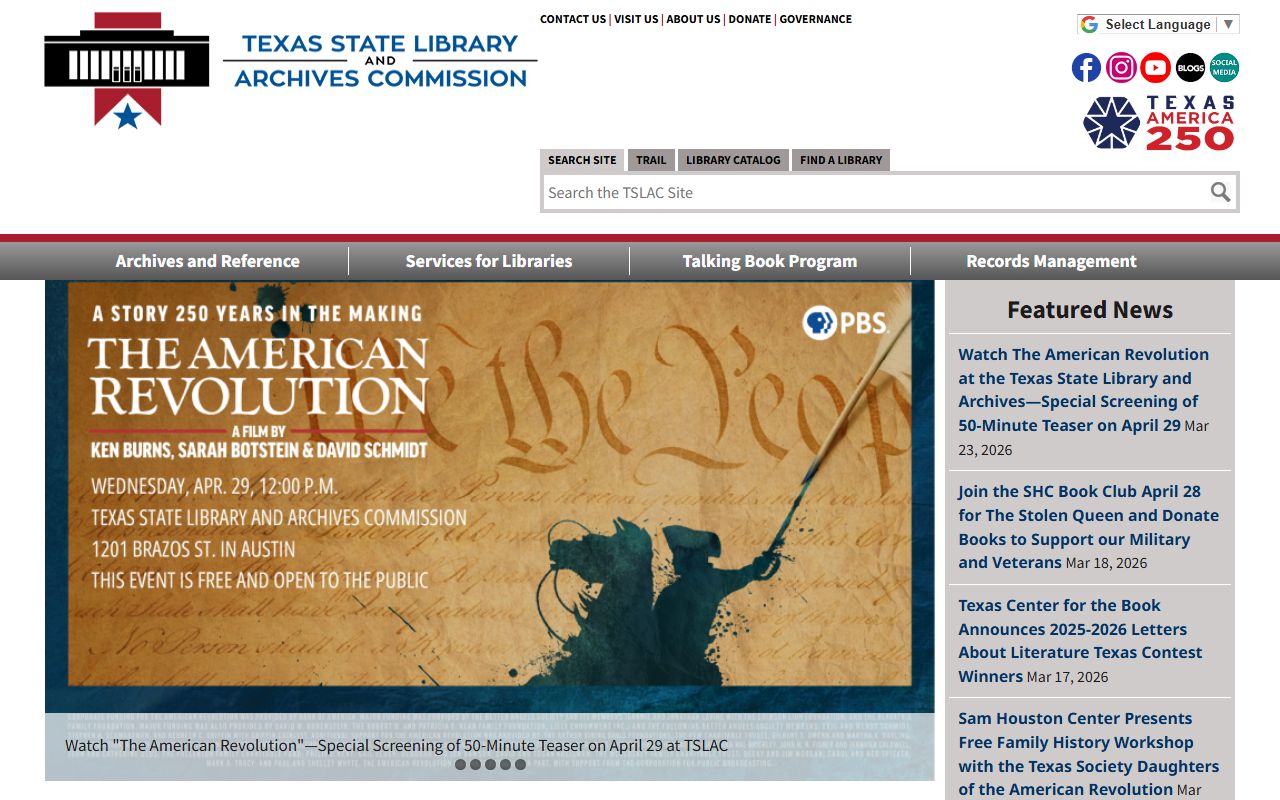Switch to the TRAIL search tab

(651, 160)
